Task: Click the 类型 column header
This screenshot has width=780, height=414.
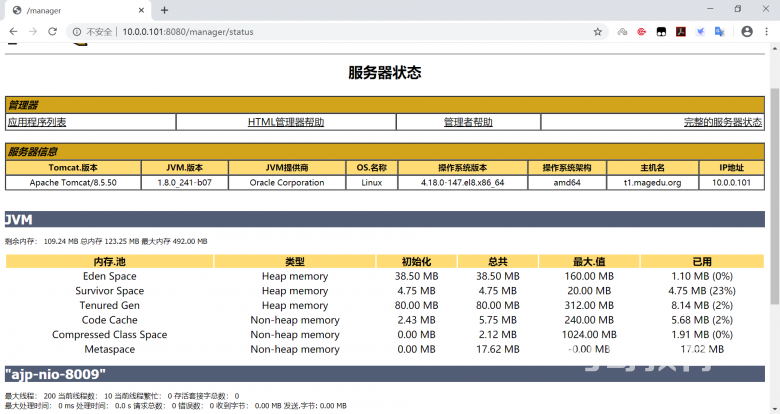Action: pyautogui.click(x=295, y=261)
